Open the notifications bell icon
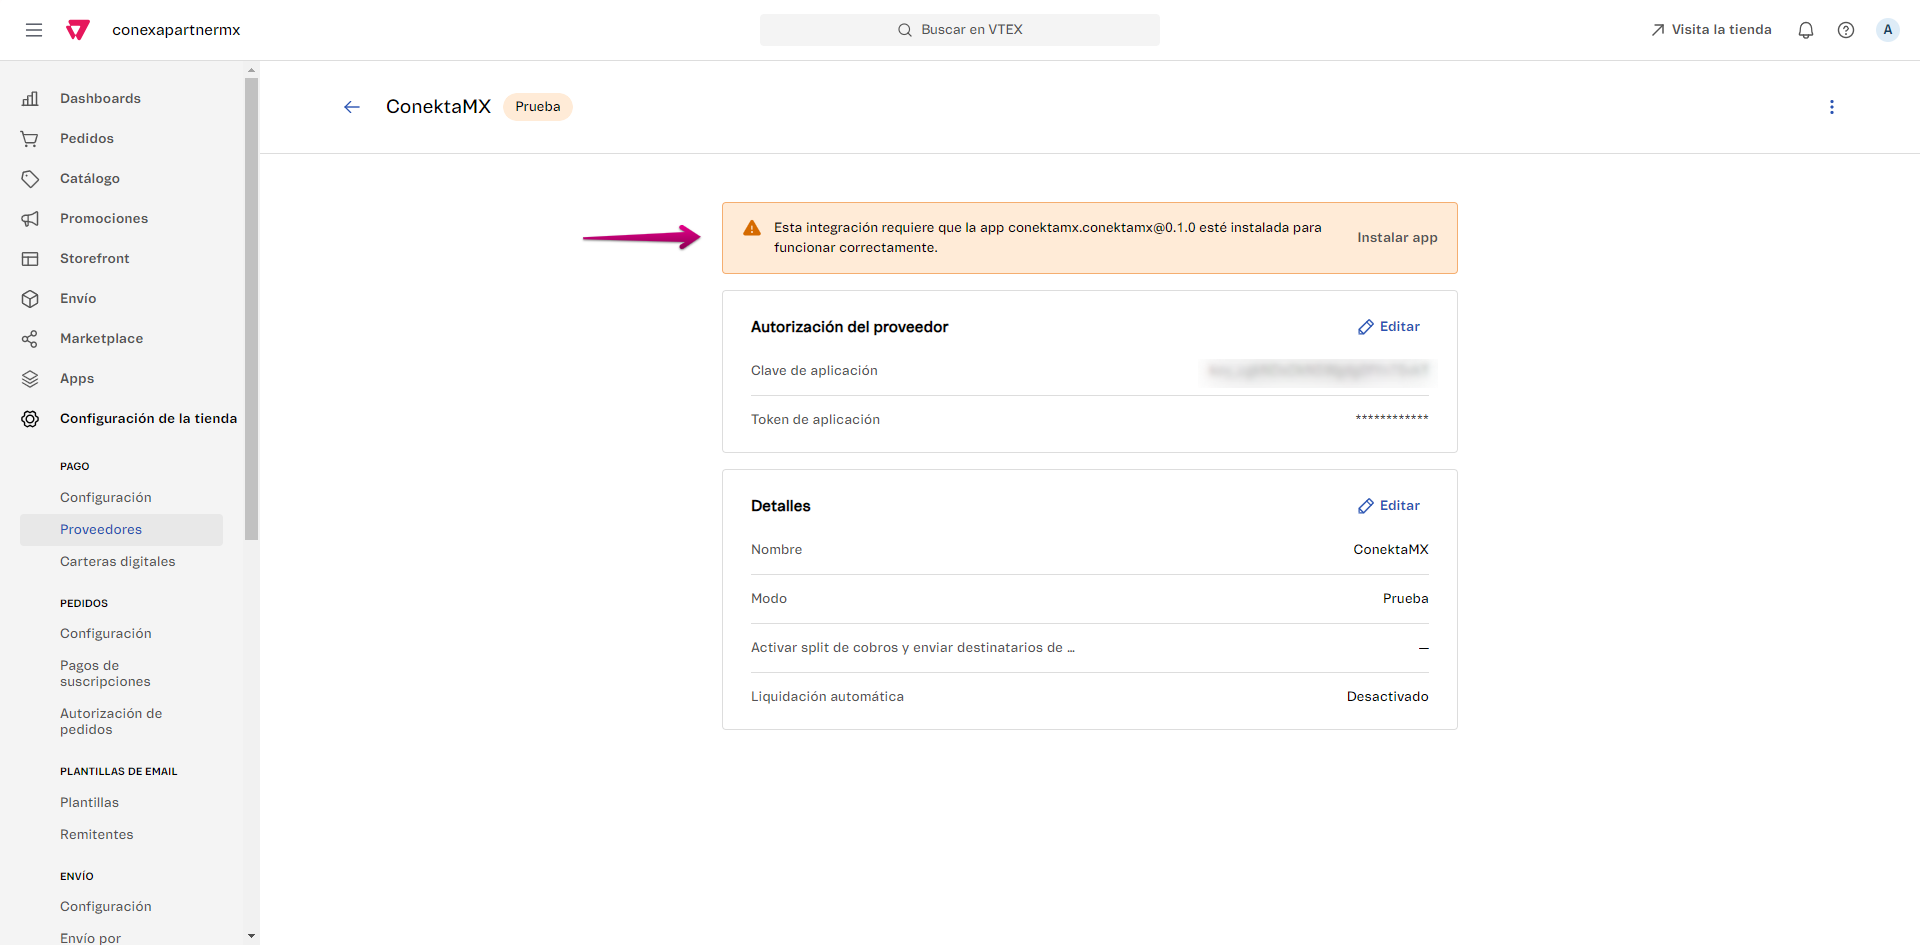 click(x=1806, y=30)
